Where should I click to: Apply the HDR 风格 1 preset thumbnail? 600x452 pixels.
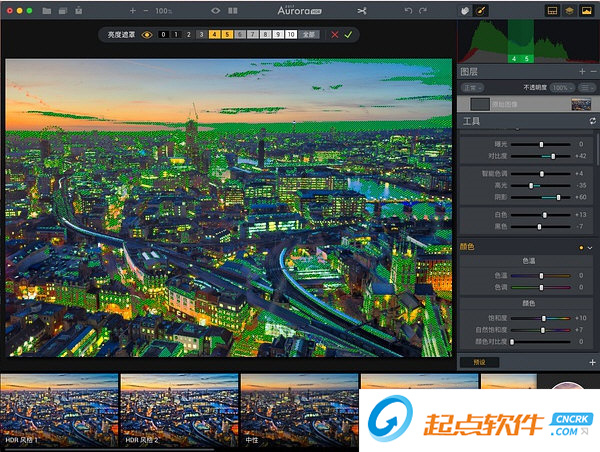[x=59, y=410]
